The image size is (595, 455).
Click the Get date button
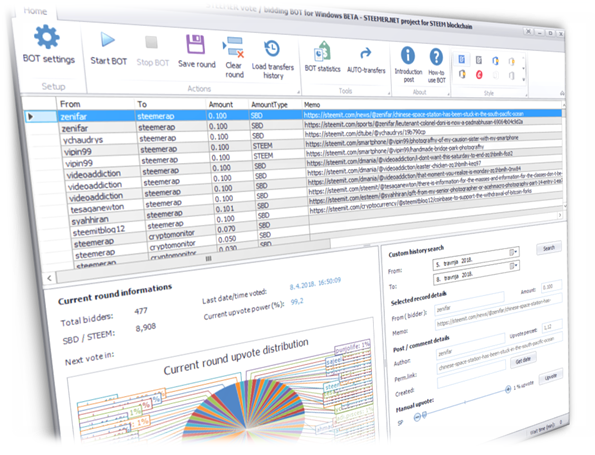point(523,361)
